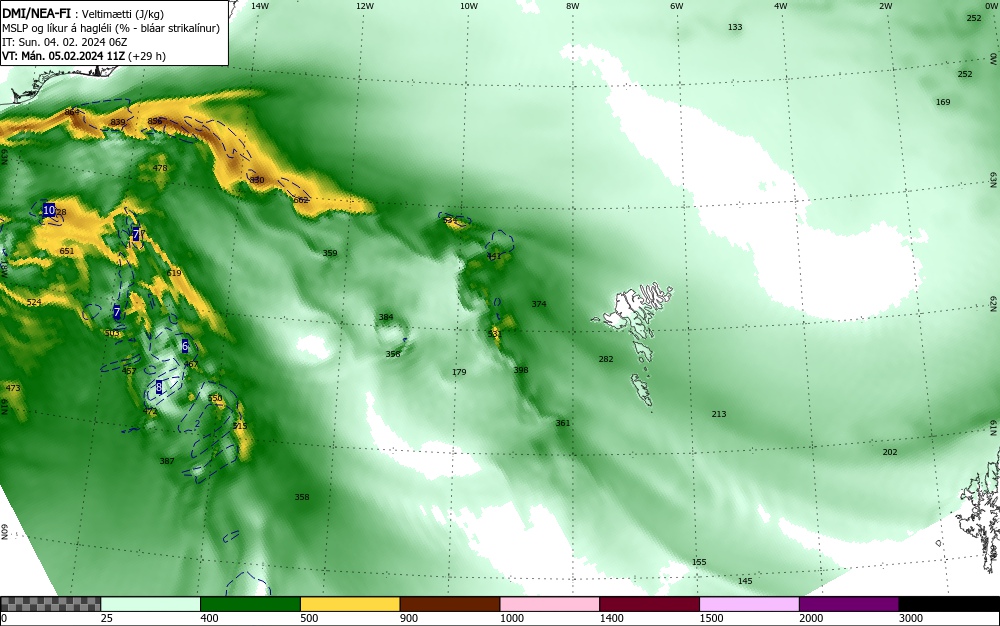Click the CAPE value 359
Viewport: 1000px width, 626px height.
tap(330, 253)
